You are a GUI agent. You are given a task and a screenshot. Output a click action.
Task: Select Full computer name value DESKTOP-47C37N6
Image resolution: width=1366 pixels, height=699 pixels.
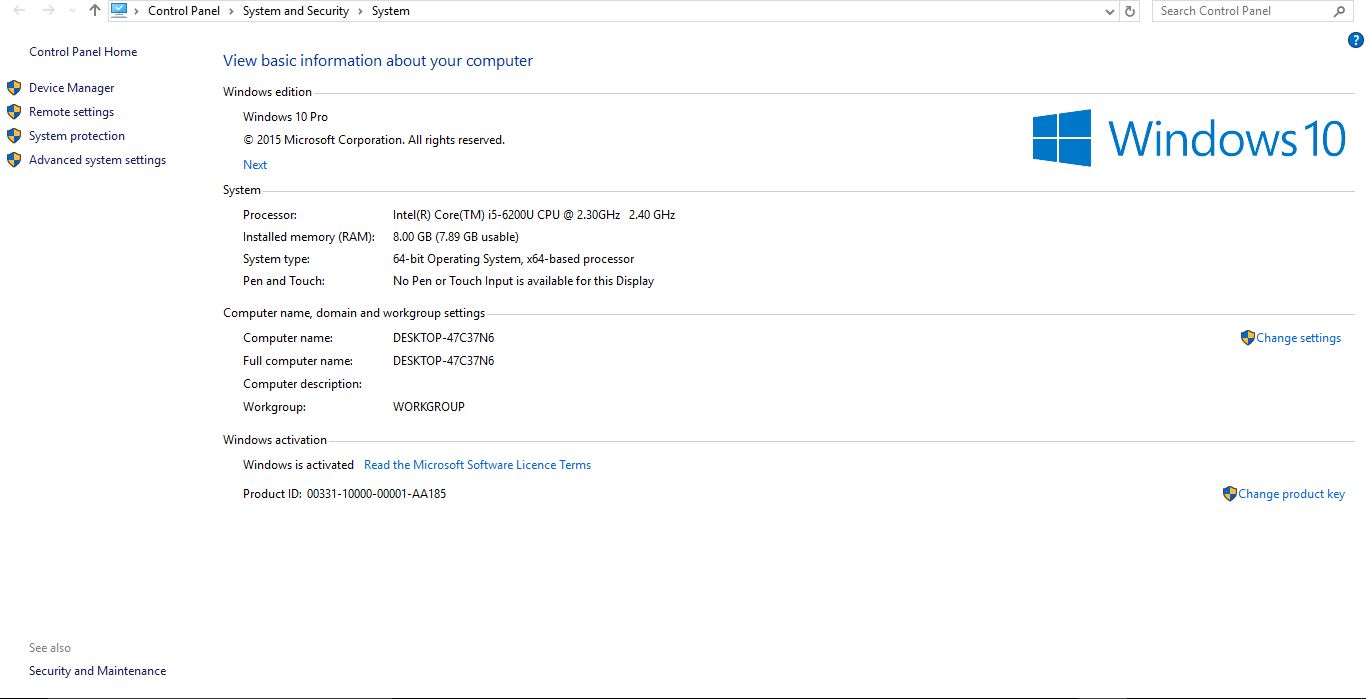point(443,361)
